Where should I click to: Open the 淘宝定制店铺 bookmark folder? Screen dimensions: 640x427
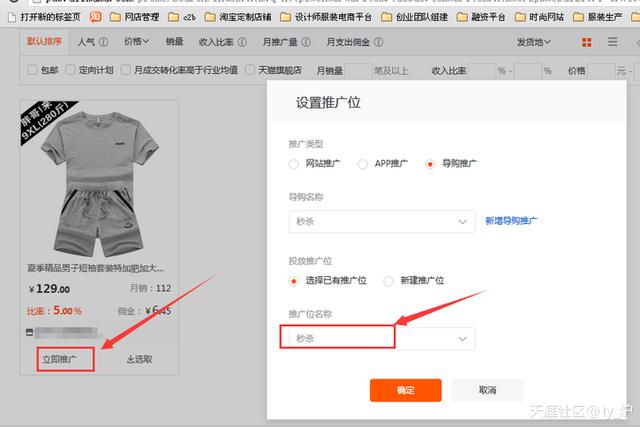[x=238, y=17]
